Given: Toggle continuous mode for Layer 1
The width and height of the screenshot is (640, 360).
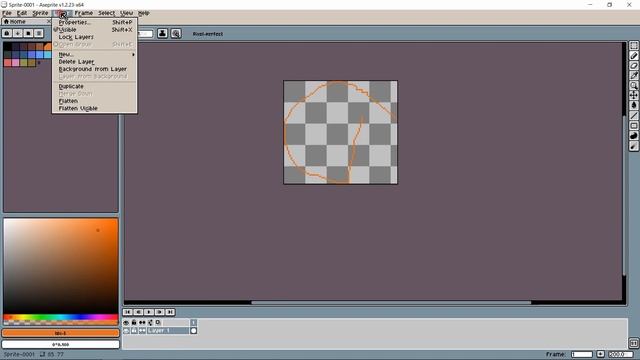Looking at the screenshot, I should click(142, 331).
